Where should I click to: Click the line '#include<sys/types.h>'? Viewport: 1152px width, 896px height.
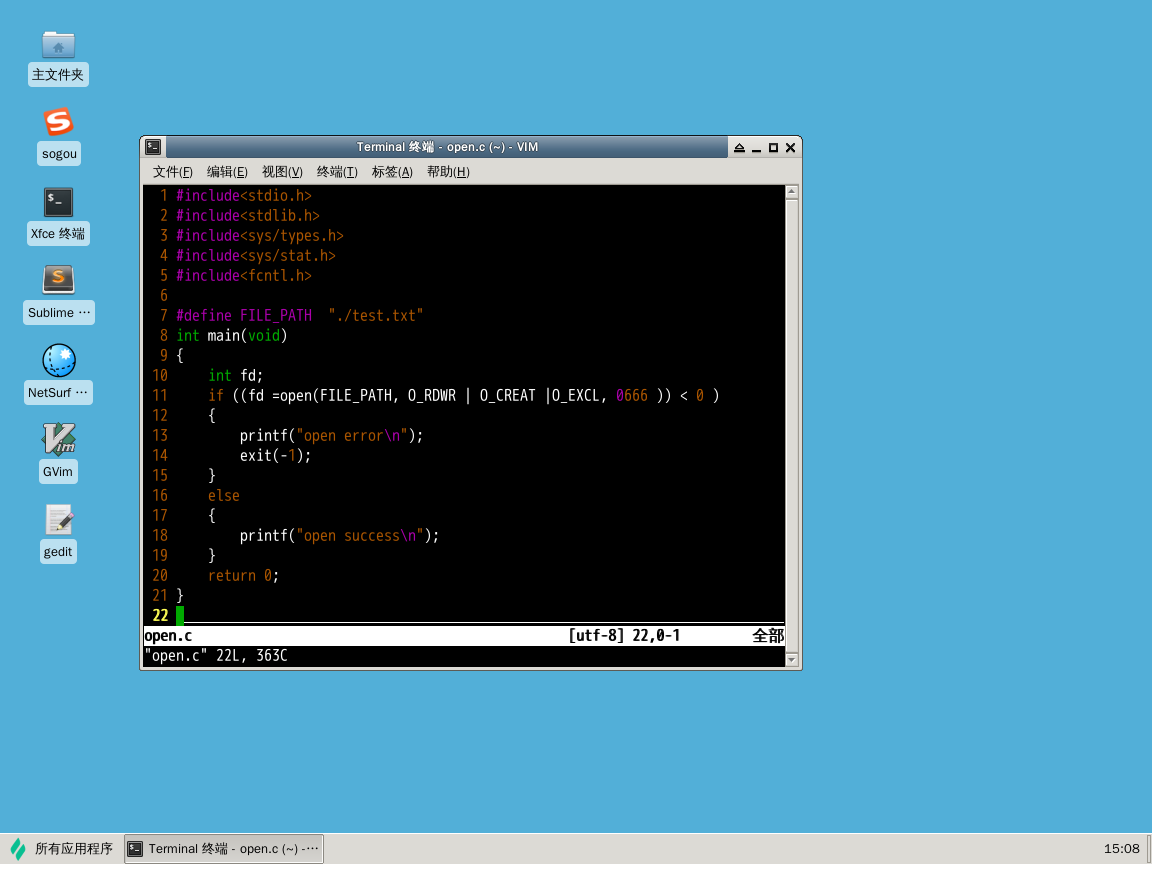click(x=260, y=235)
